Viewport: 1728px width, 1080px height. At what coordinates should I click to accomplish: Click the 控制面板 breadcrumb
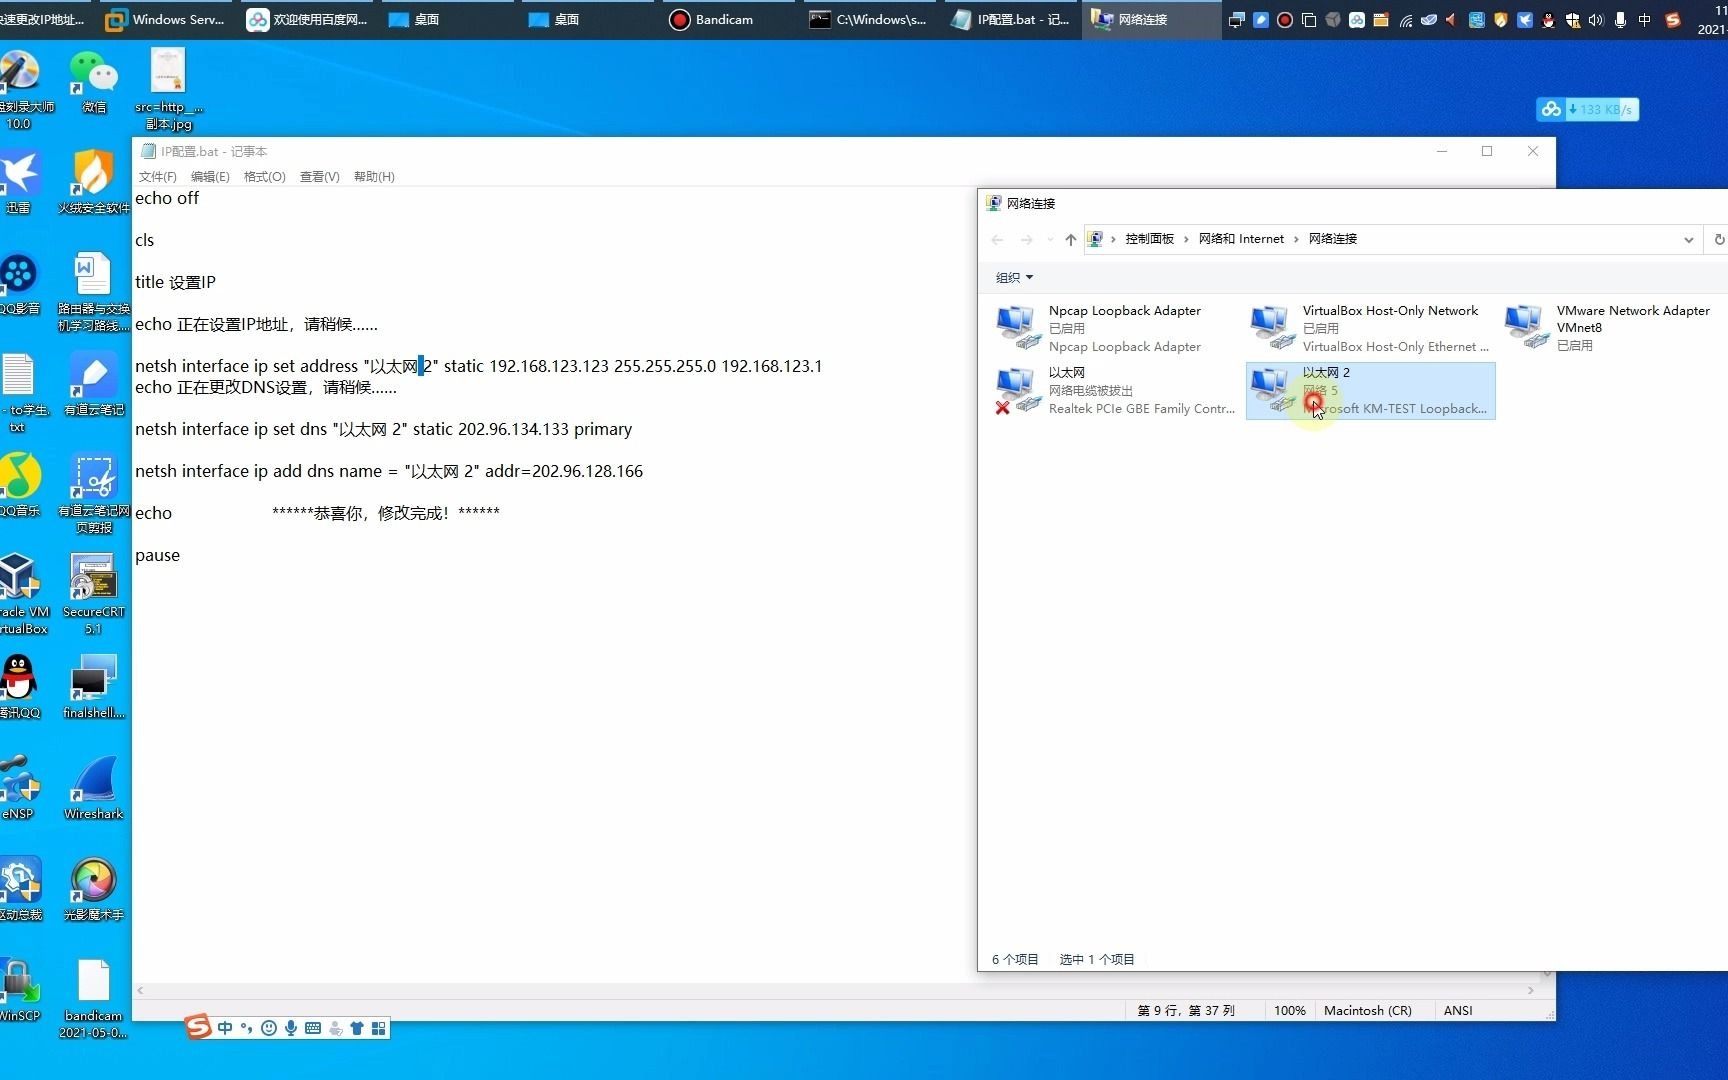(x=1149, y=239)
